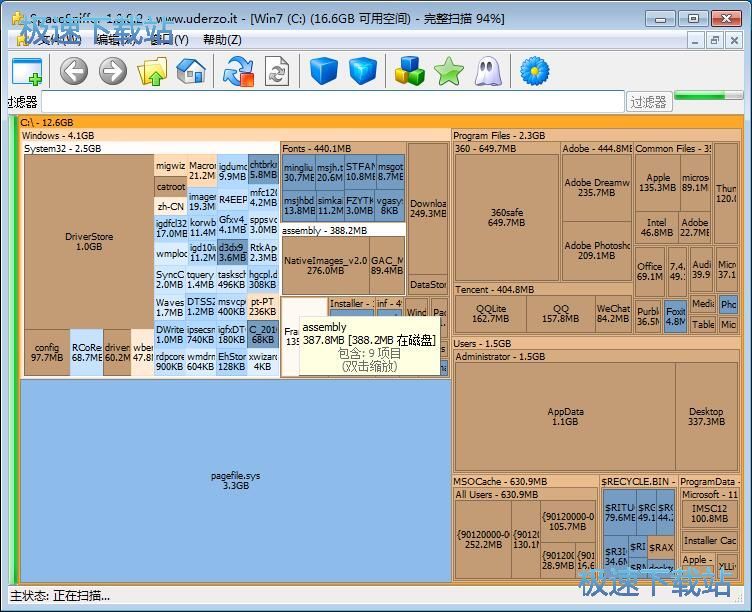
Task: Select the Foxit 4.8MB block
Action: pyautogui.click(x=675, y=317)
